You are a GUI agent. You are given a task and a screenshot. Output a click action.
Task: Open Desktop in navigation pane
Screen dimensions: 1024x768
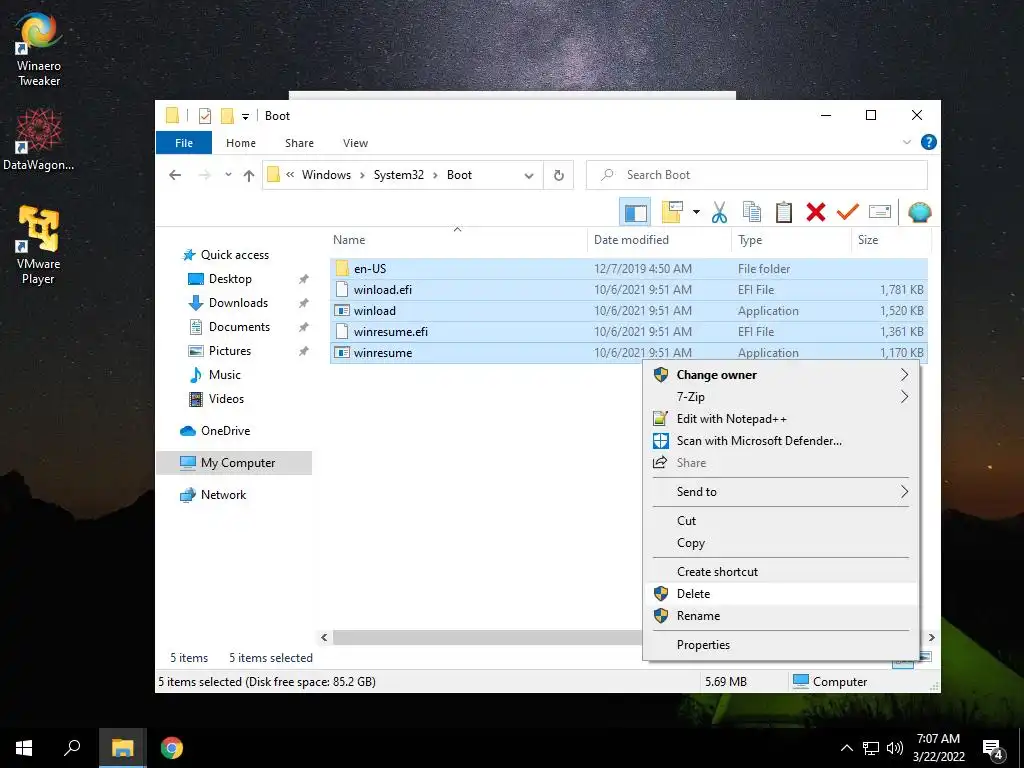230,279
